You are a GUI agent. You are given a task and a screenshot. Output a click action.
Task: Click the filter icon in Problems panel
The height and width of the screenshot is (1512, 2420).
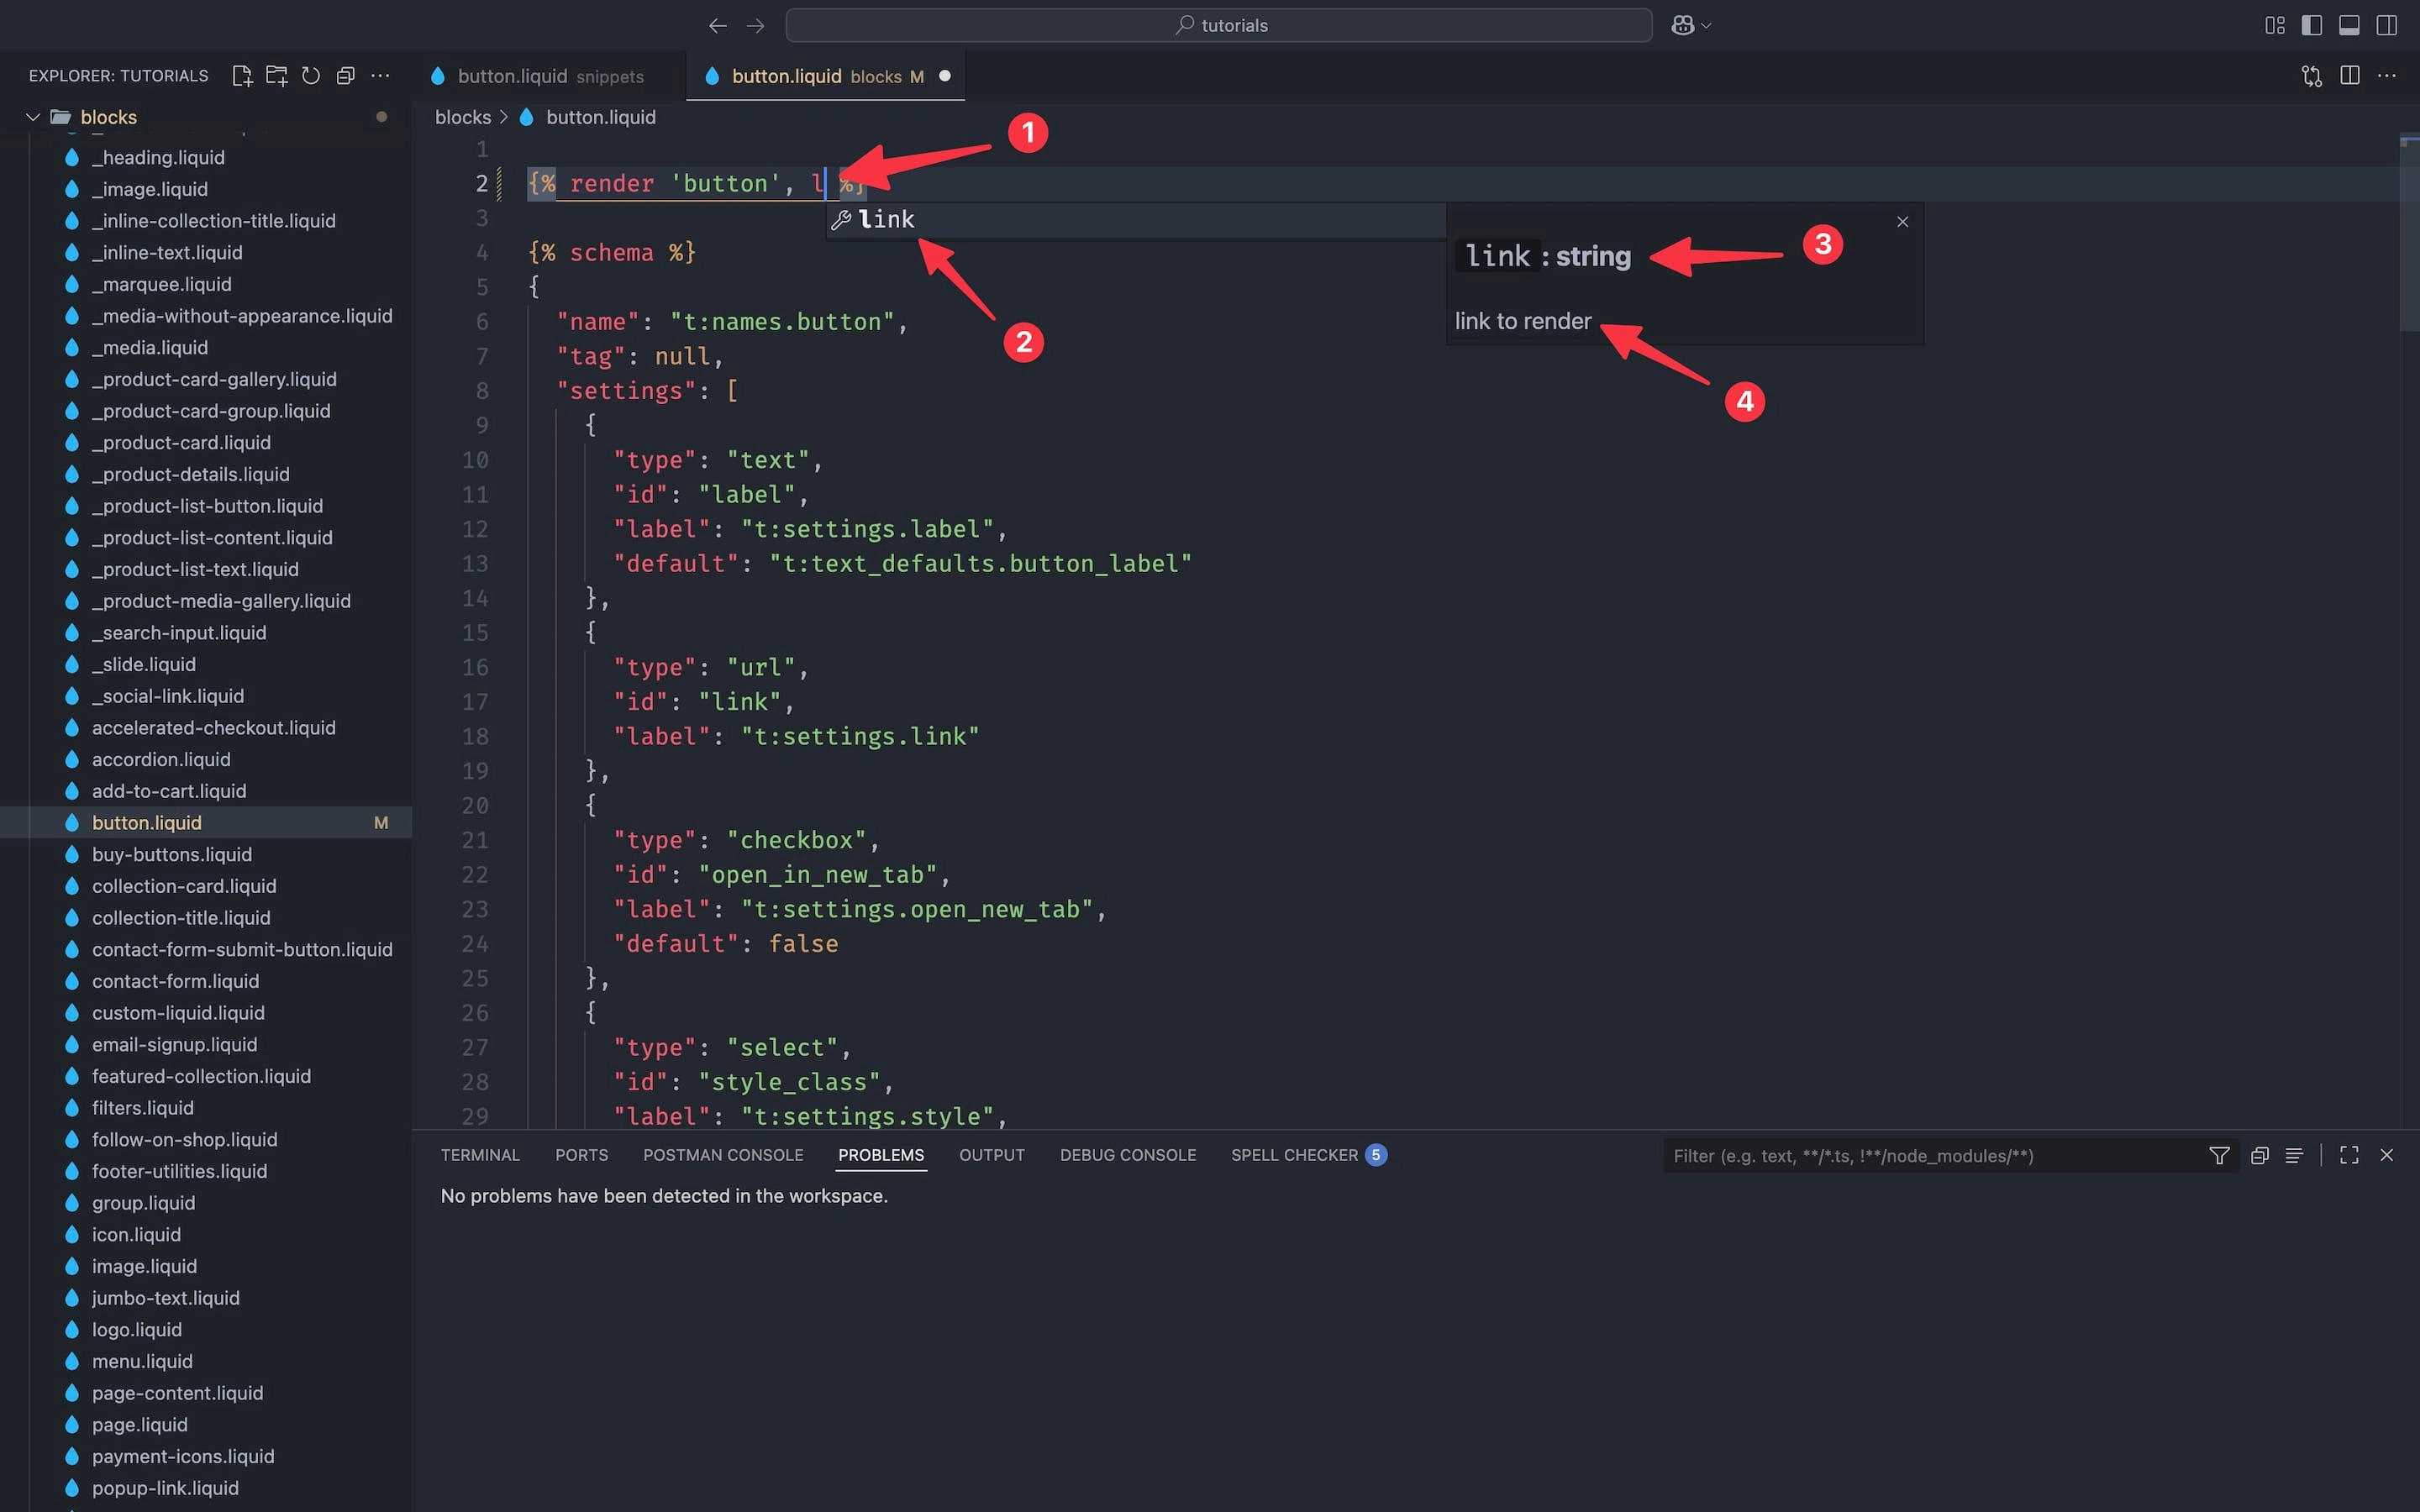coord(2219,1156)
